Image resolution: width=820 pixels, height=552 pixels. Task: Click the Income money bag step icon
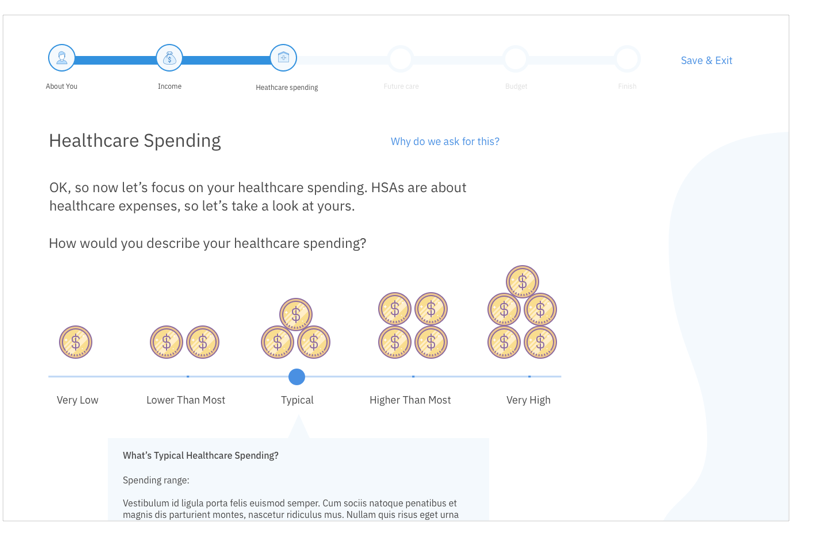[x=169, y=58]
